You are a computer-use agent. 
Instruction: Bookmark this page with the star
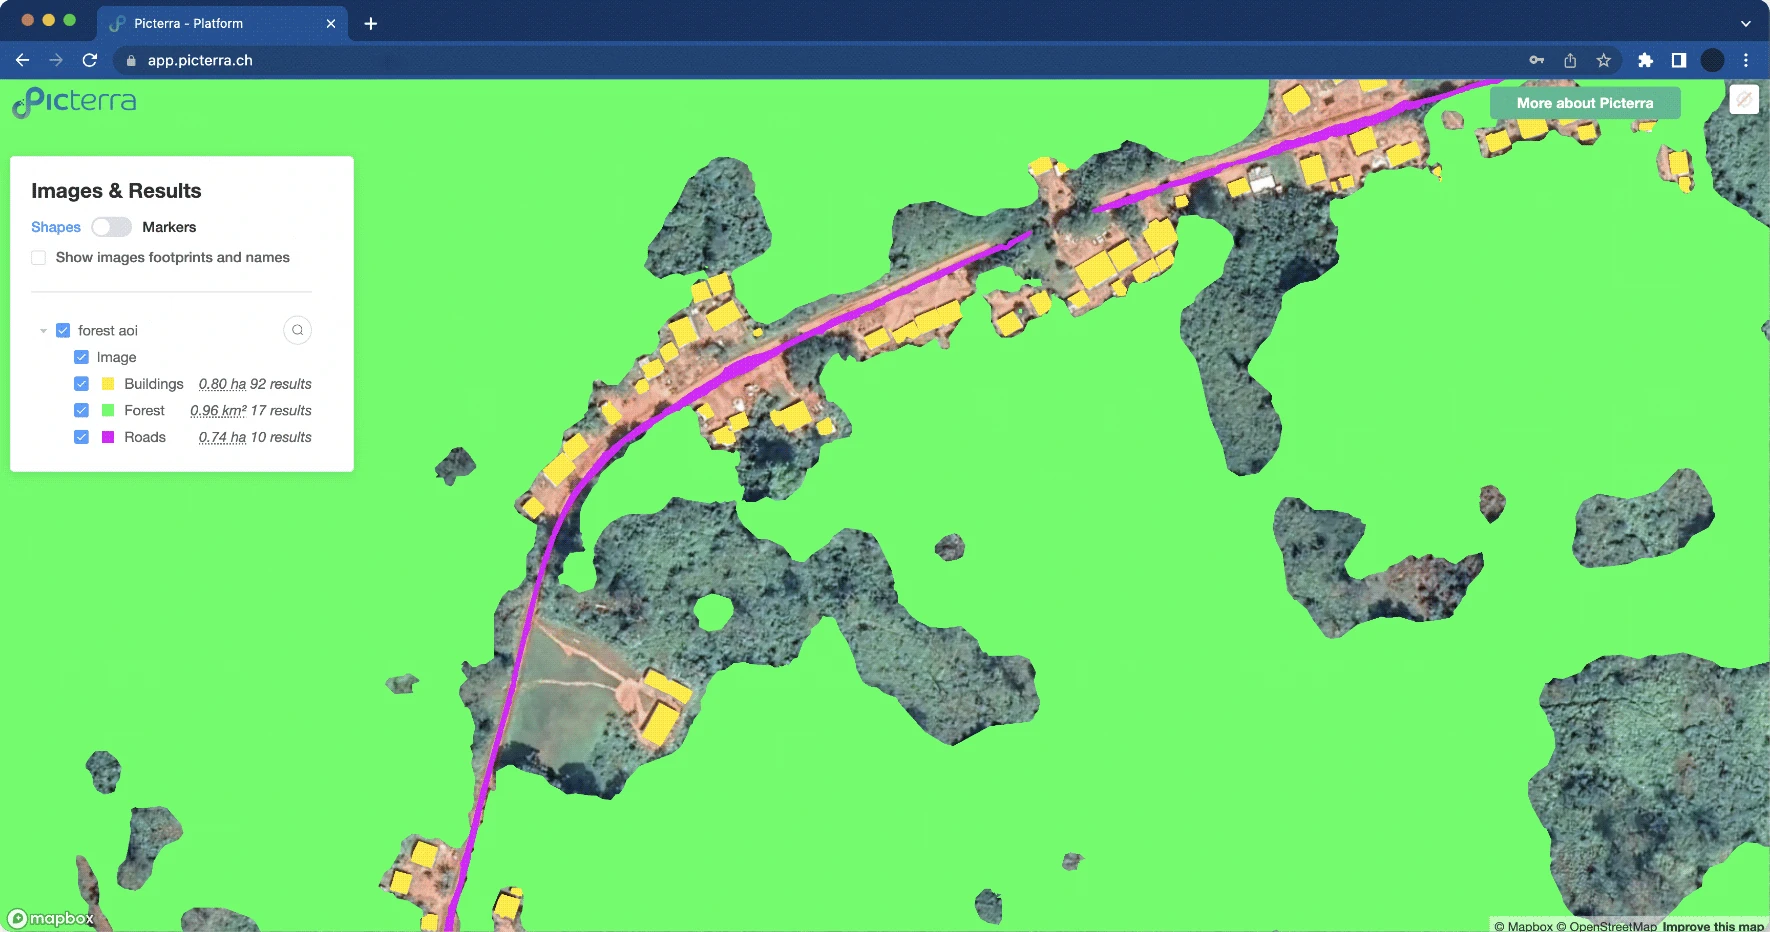pyautogui.click(x=1604, y=60)
